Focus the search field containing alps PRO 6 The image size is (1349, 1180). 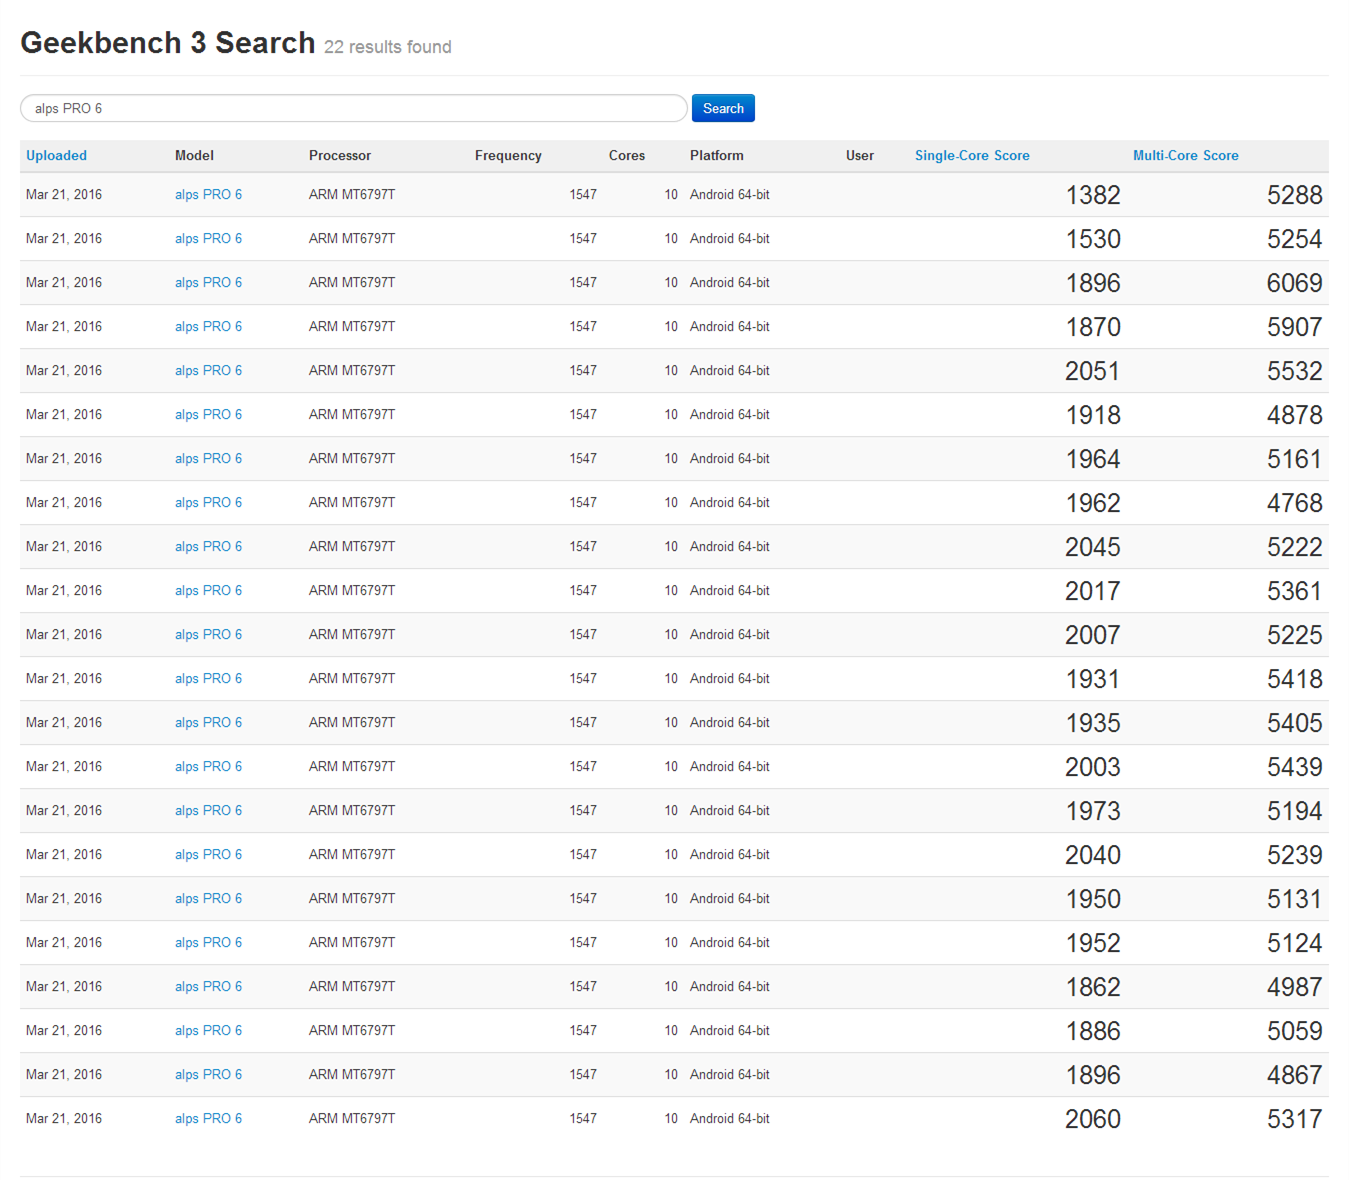pyautogui.click(x=354, y=108)
